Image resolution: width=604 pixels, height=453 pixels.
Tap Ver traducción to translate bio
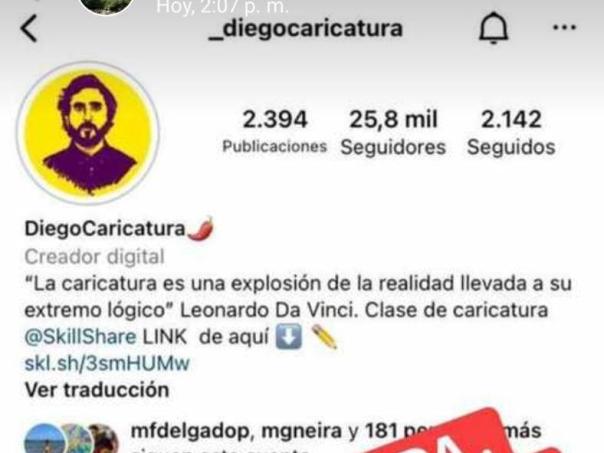[97, 390]
